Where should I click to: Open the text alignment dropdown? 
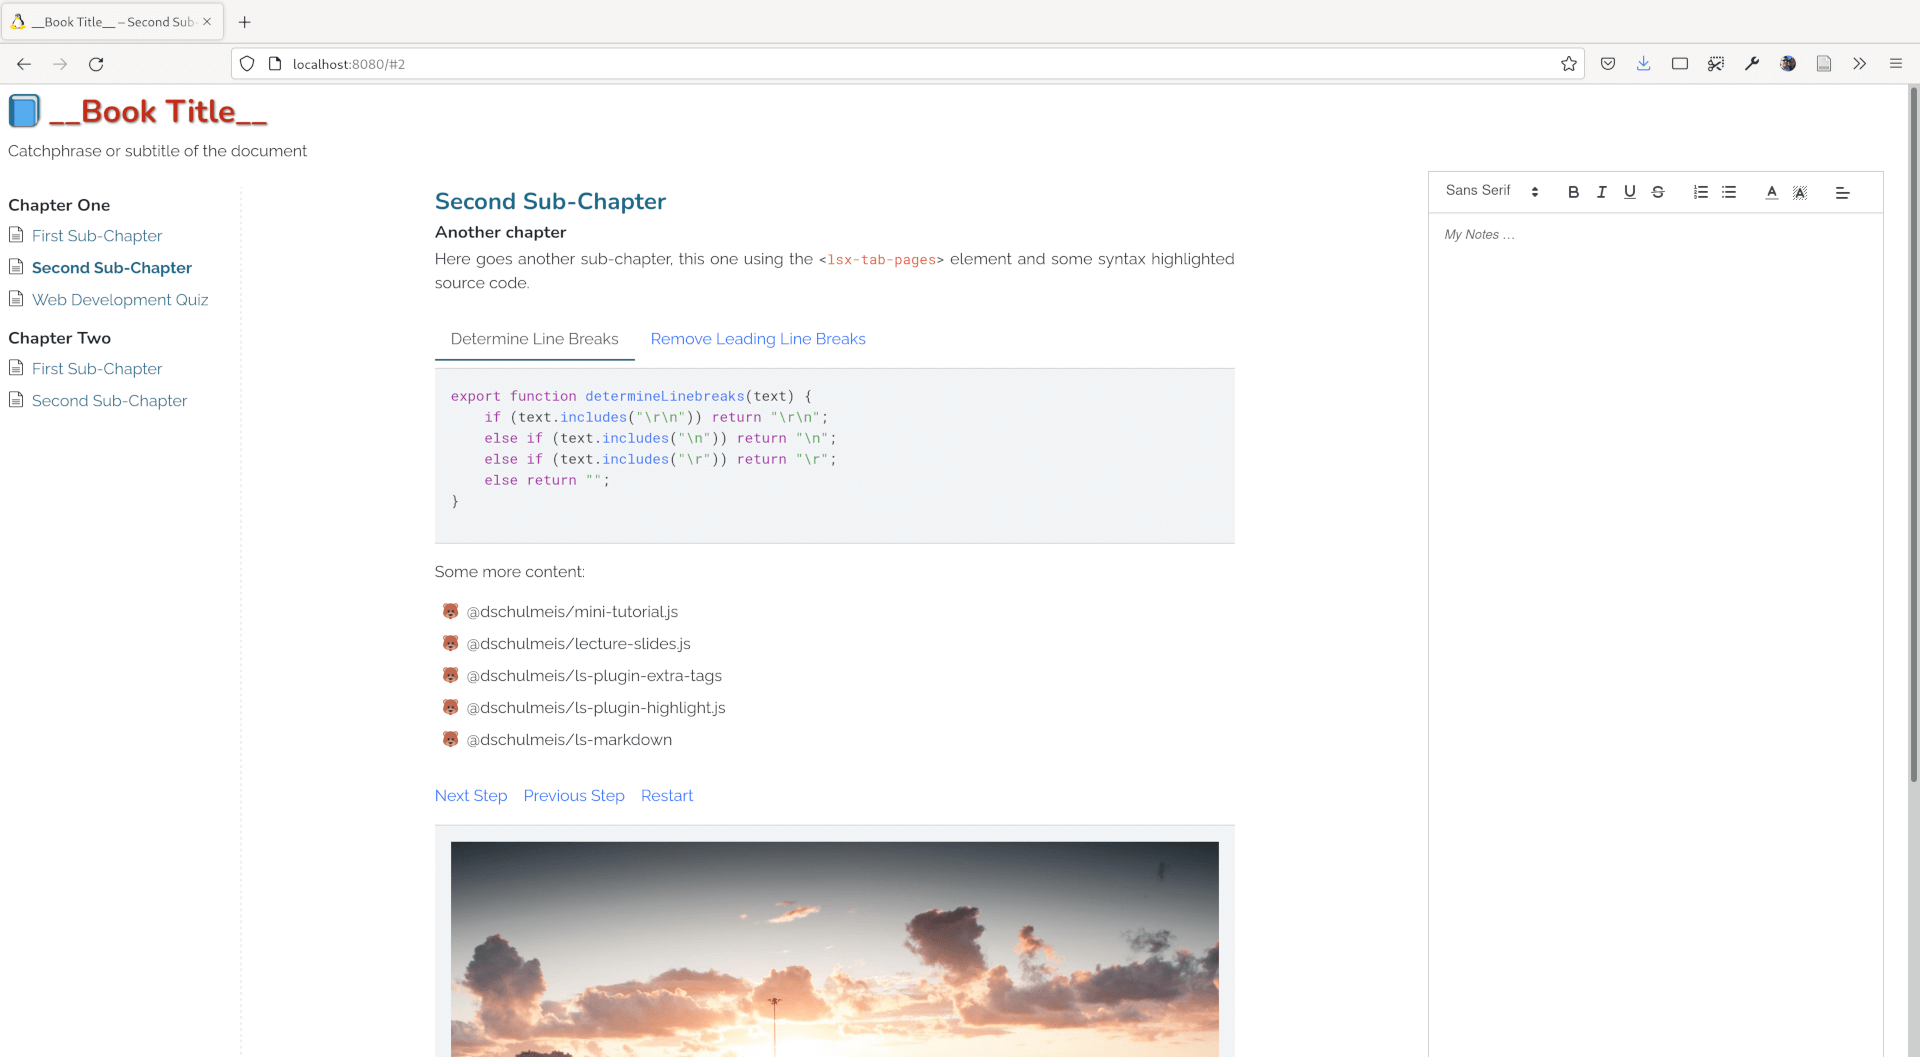[1842, 192]
